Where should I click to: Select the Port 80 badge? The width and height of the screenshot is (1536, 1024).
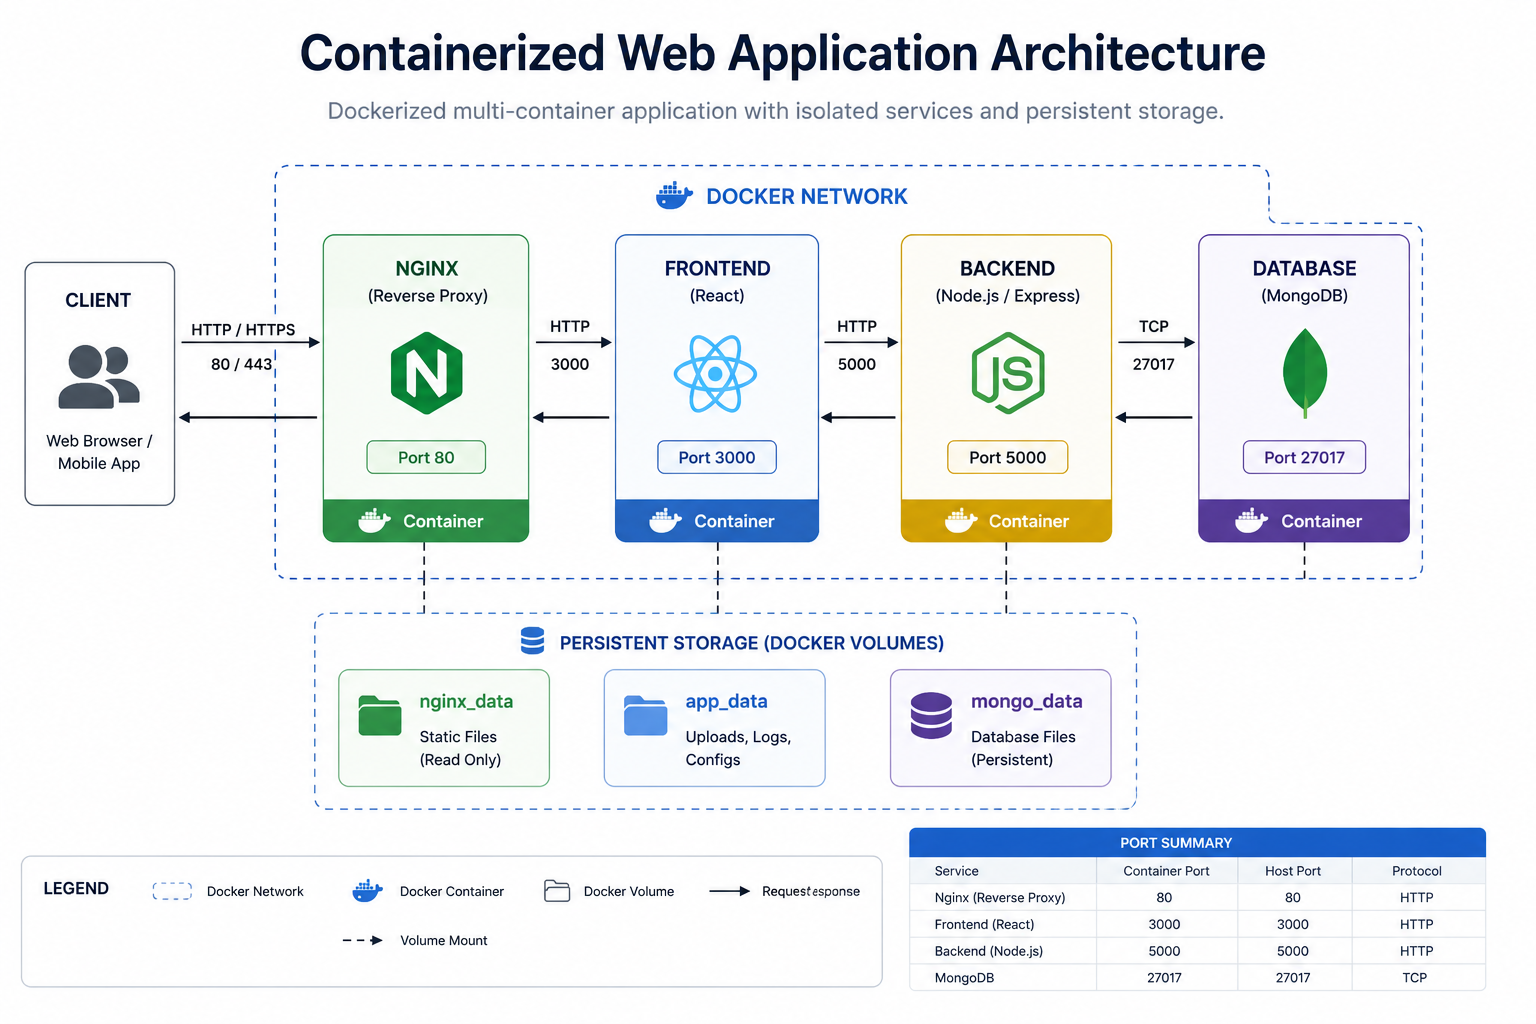(x=426, y=457)
